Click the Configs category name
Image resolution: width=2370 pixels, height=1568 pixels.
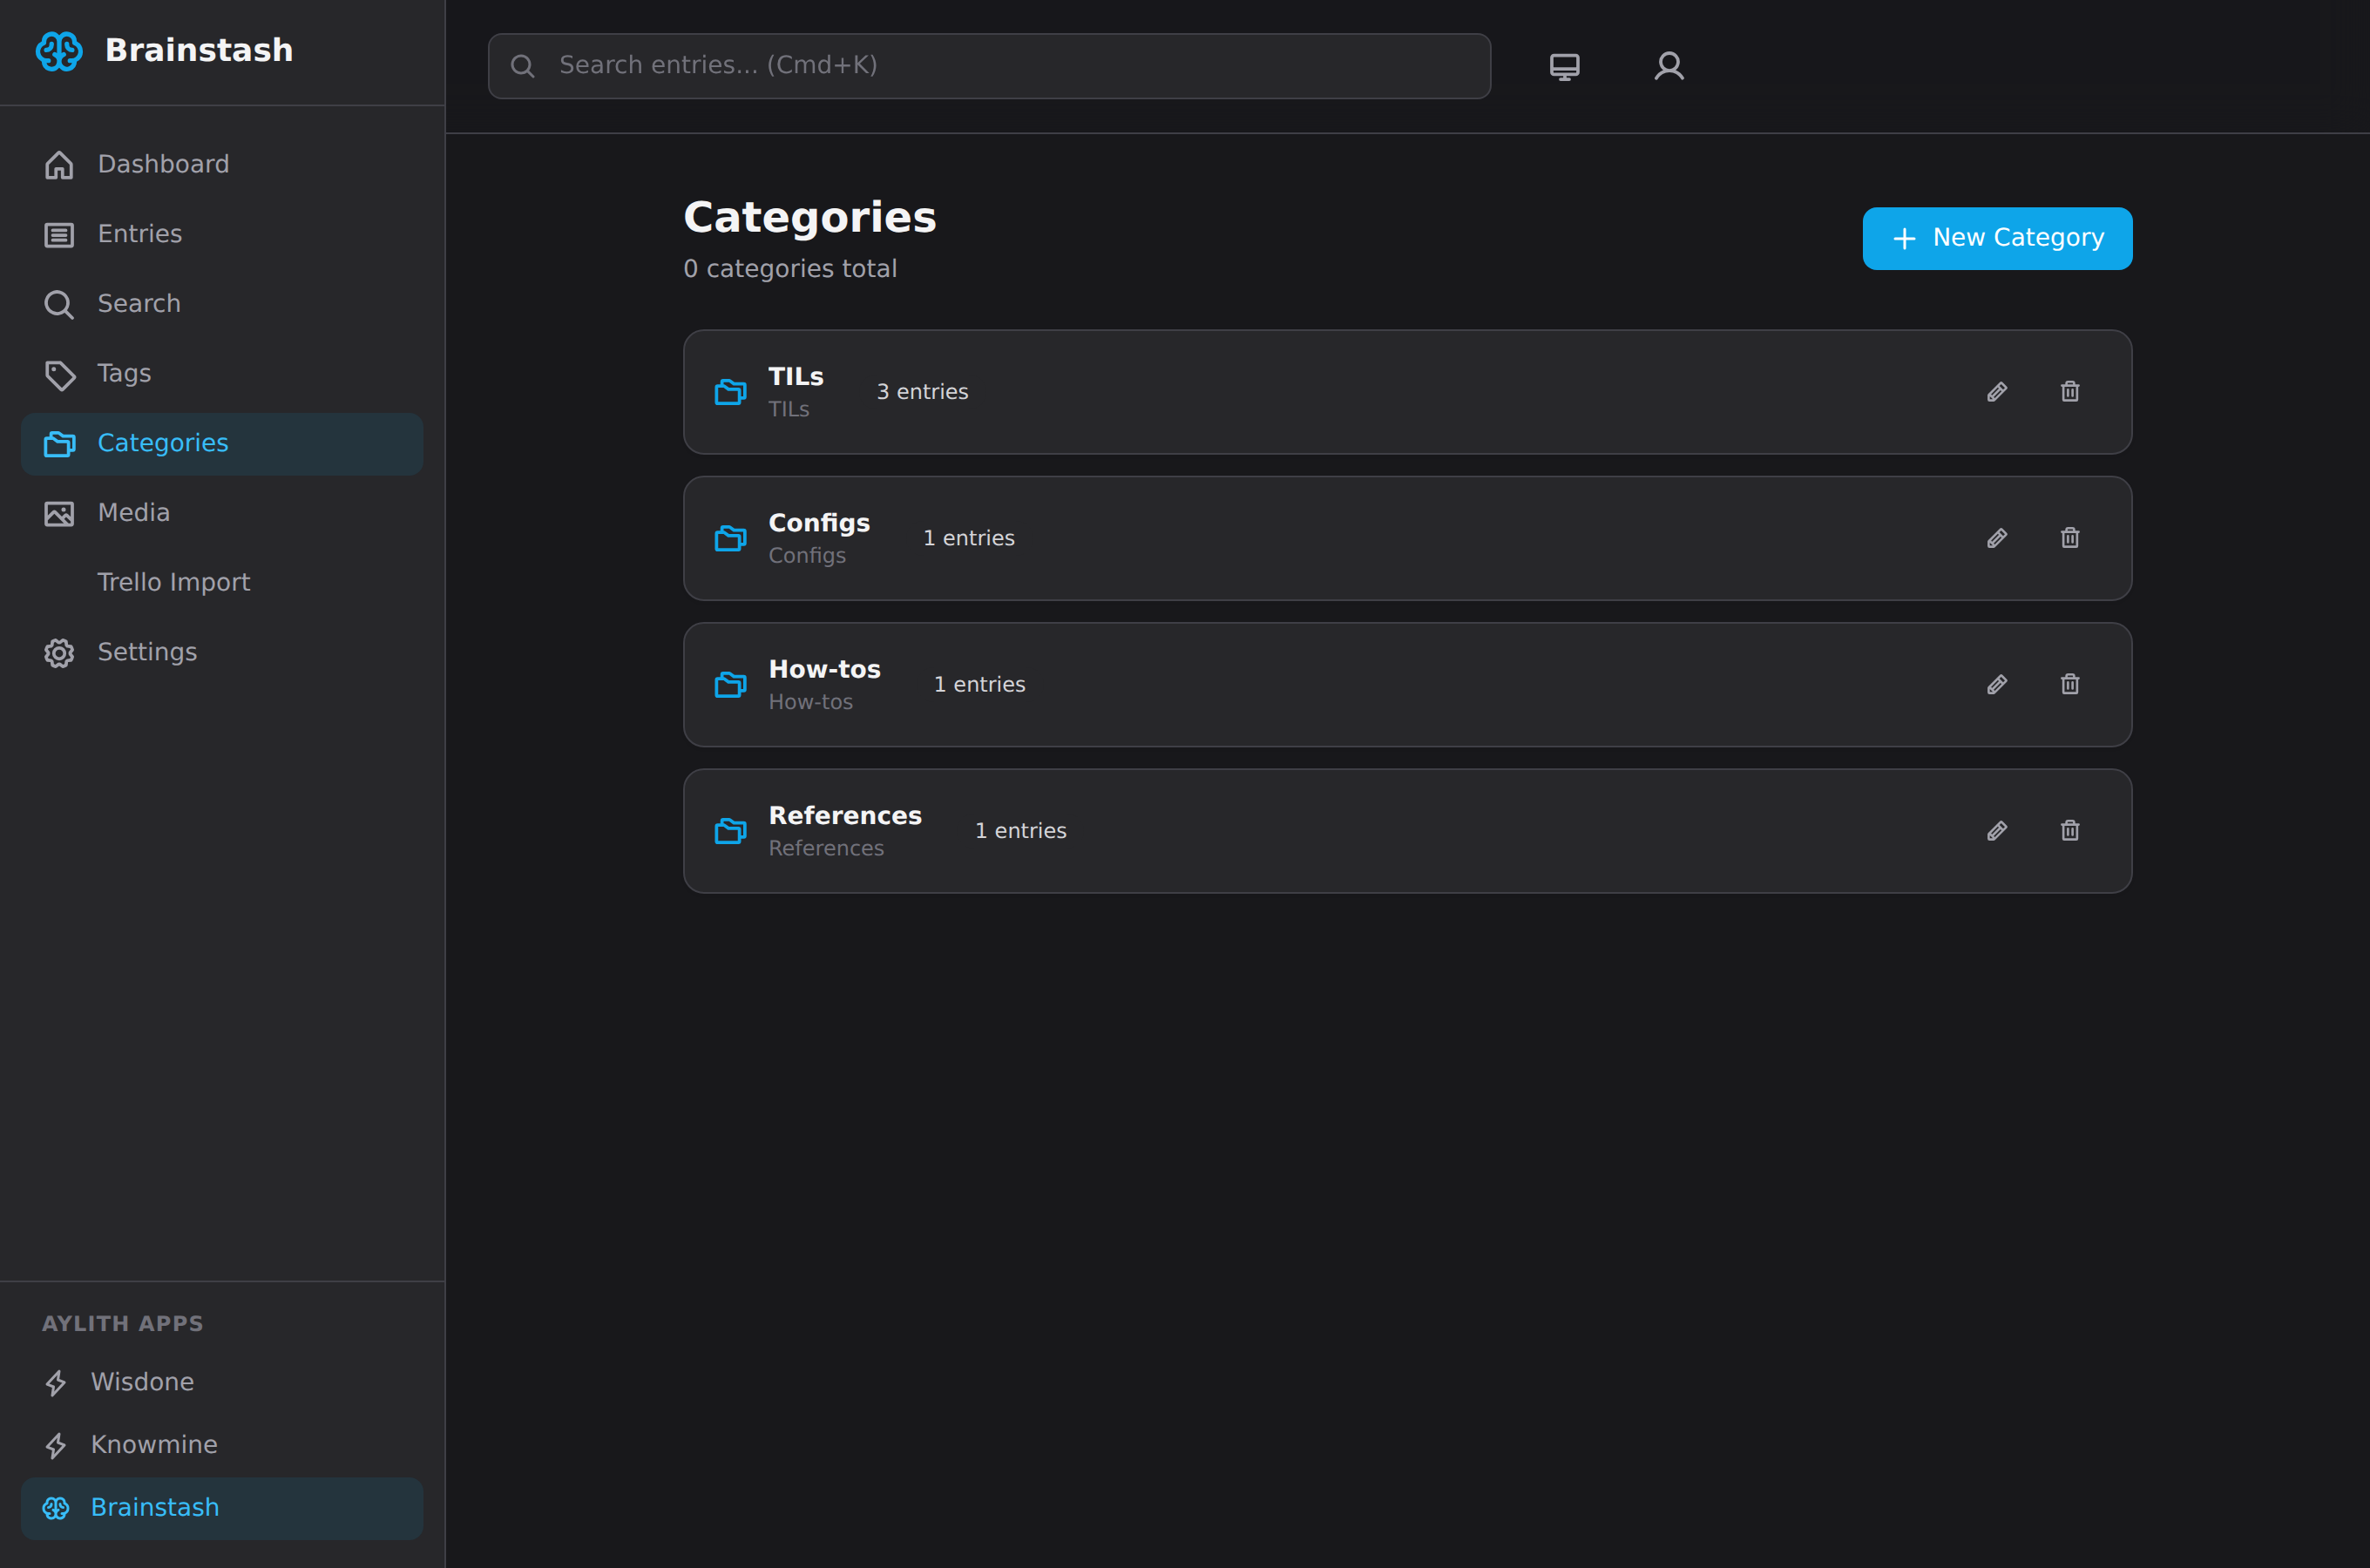pos(819,523)
